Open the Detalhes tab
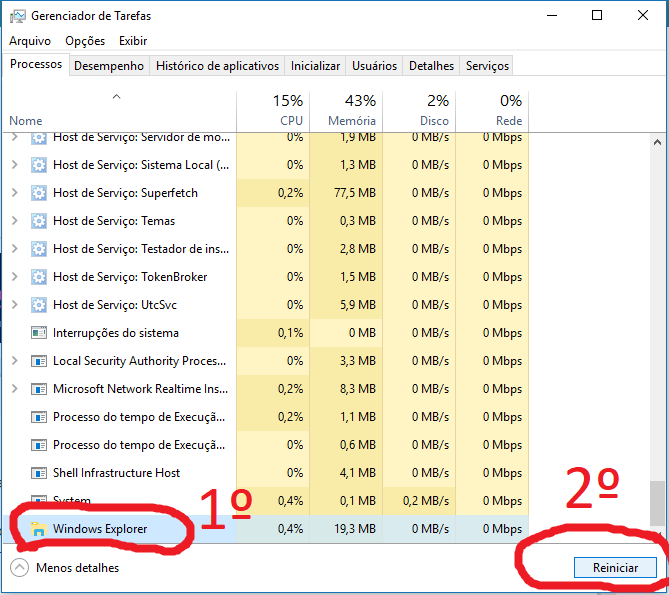Image resolution: width=669 pixels, height=595 pixels. [431, 66]
